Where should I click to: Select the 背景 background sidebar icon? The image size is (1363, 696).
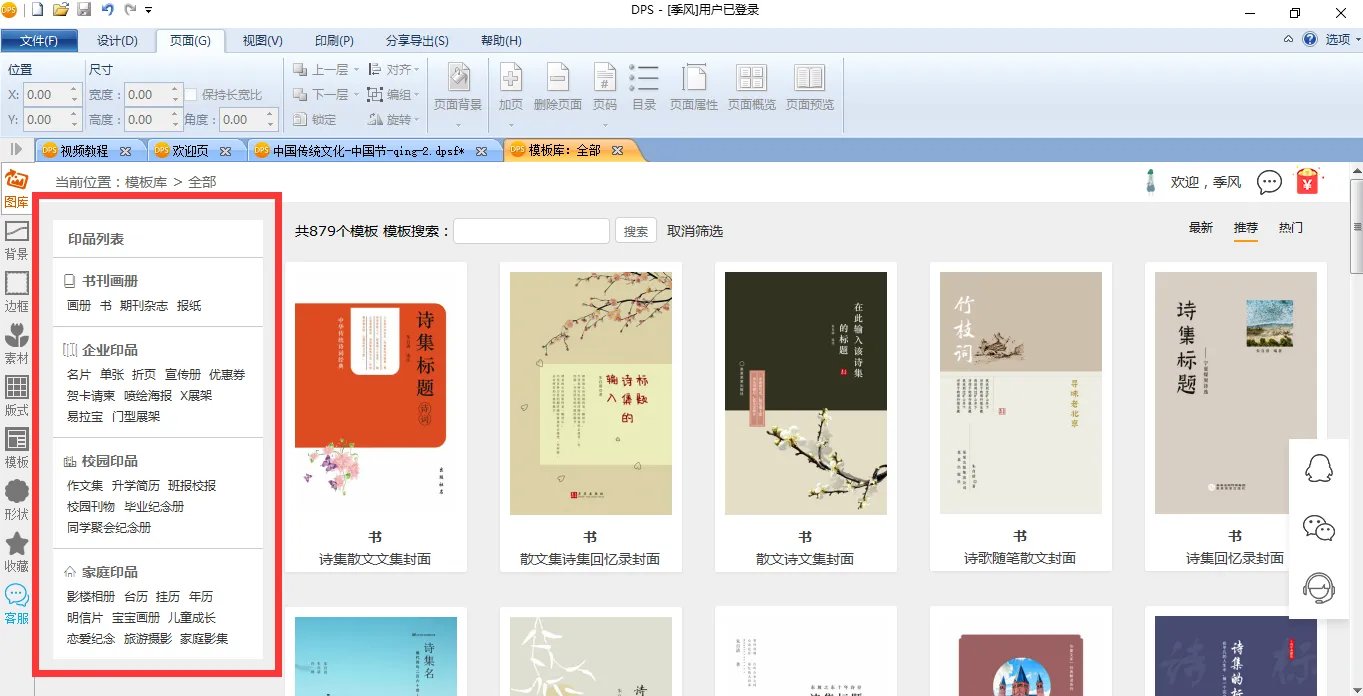pos(16,240)
